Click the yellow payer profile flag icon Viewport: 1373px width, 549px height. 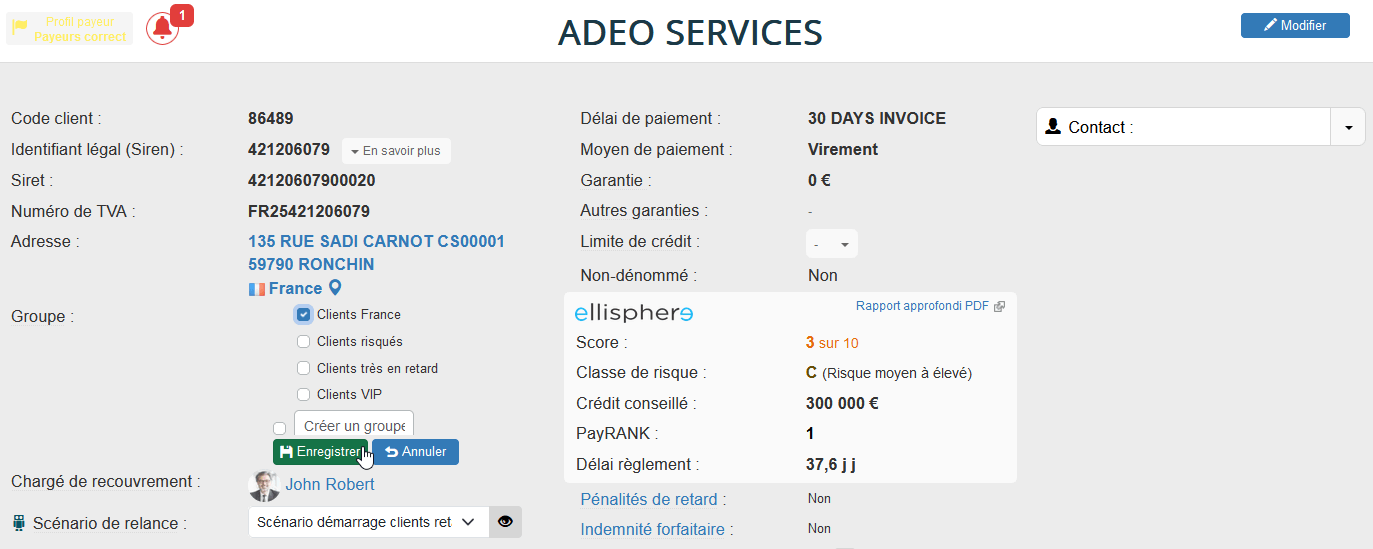(20, 28)
